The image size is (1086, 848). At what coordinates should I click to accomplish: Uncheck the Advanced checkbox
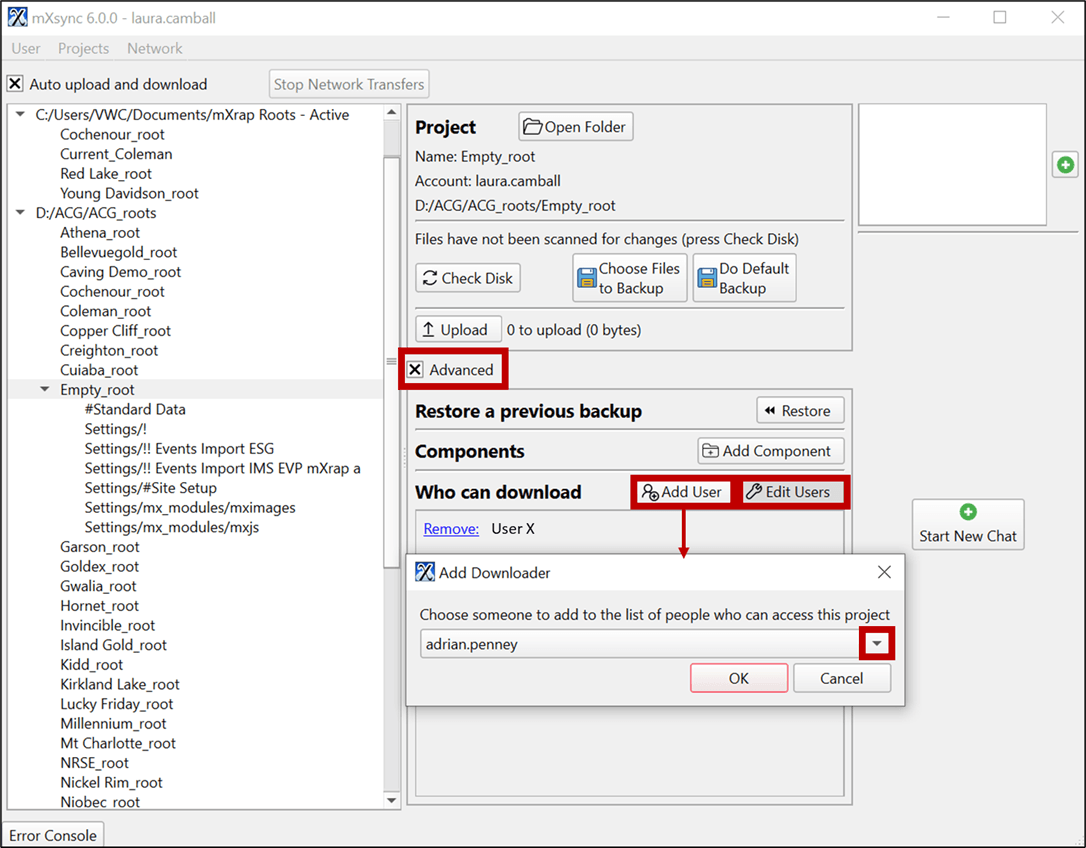click(415, 370)
